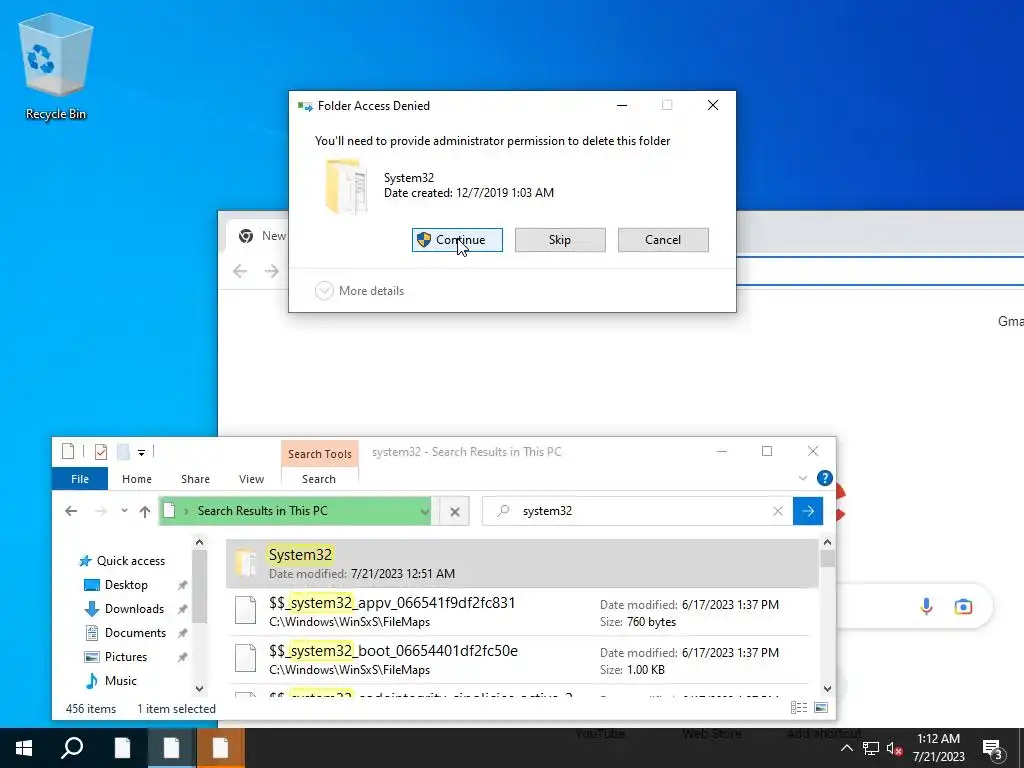Click Properties icon in quick access toolbar
The width and height of the screenshot is (1024, 768).
click(101, 451)
